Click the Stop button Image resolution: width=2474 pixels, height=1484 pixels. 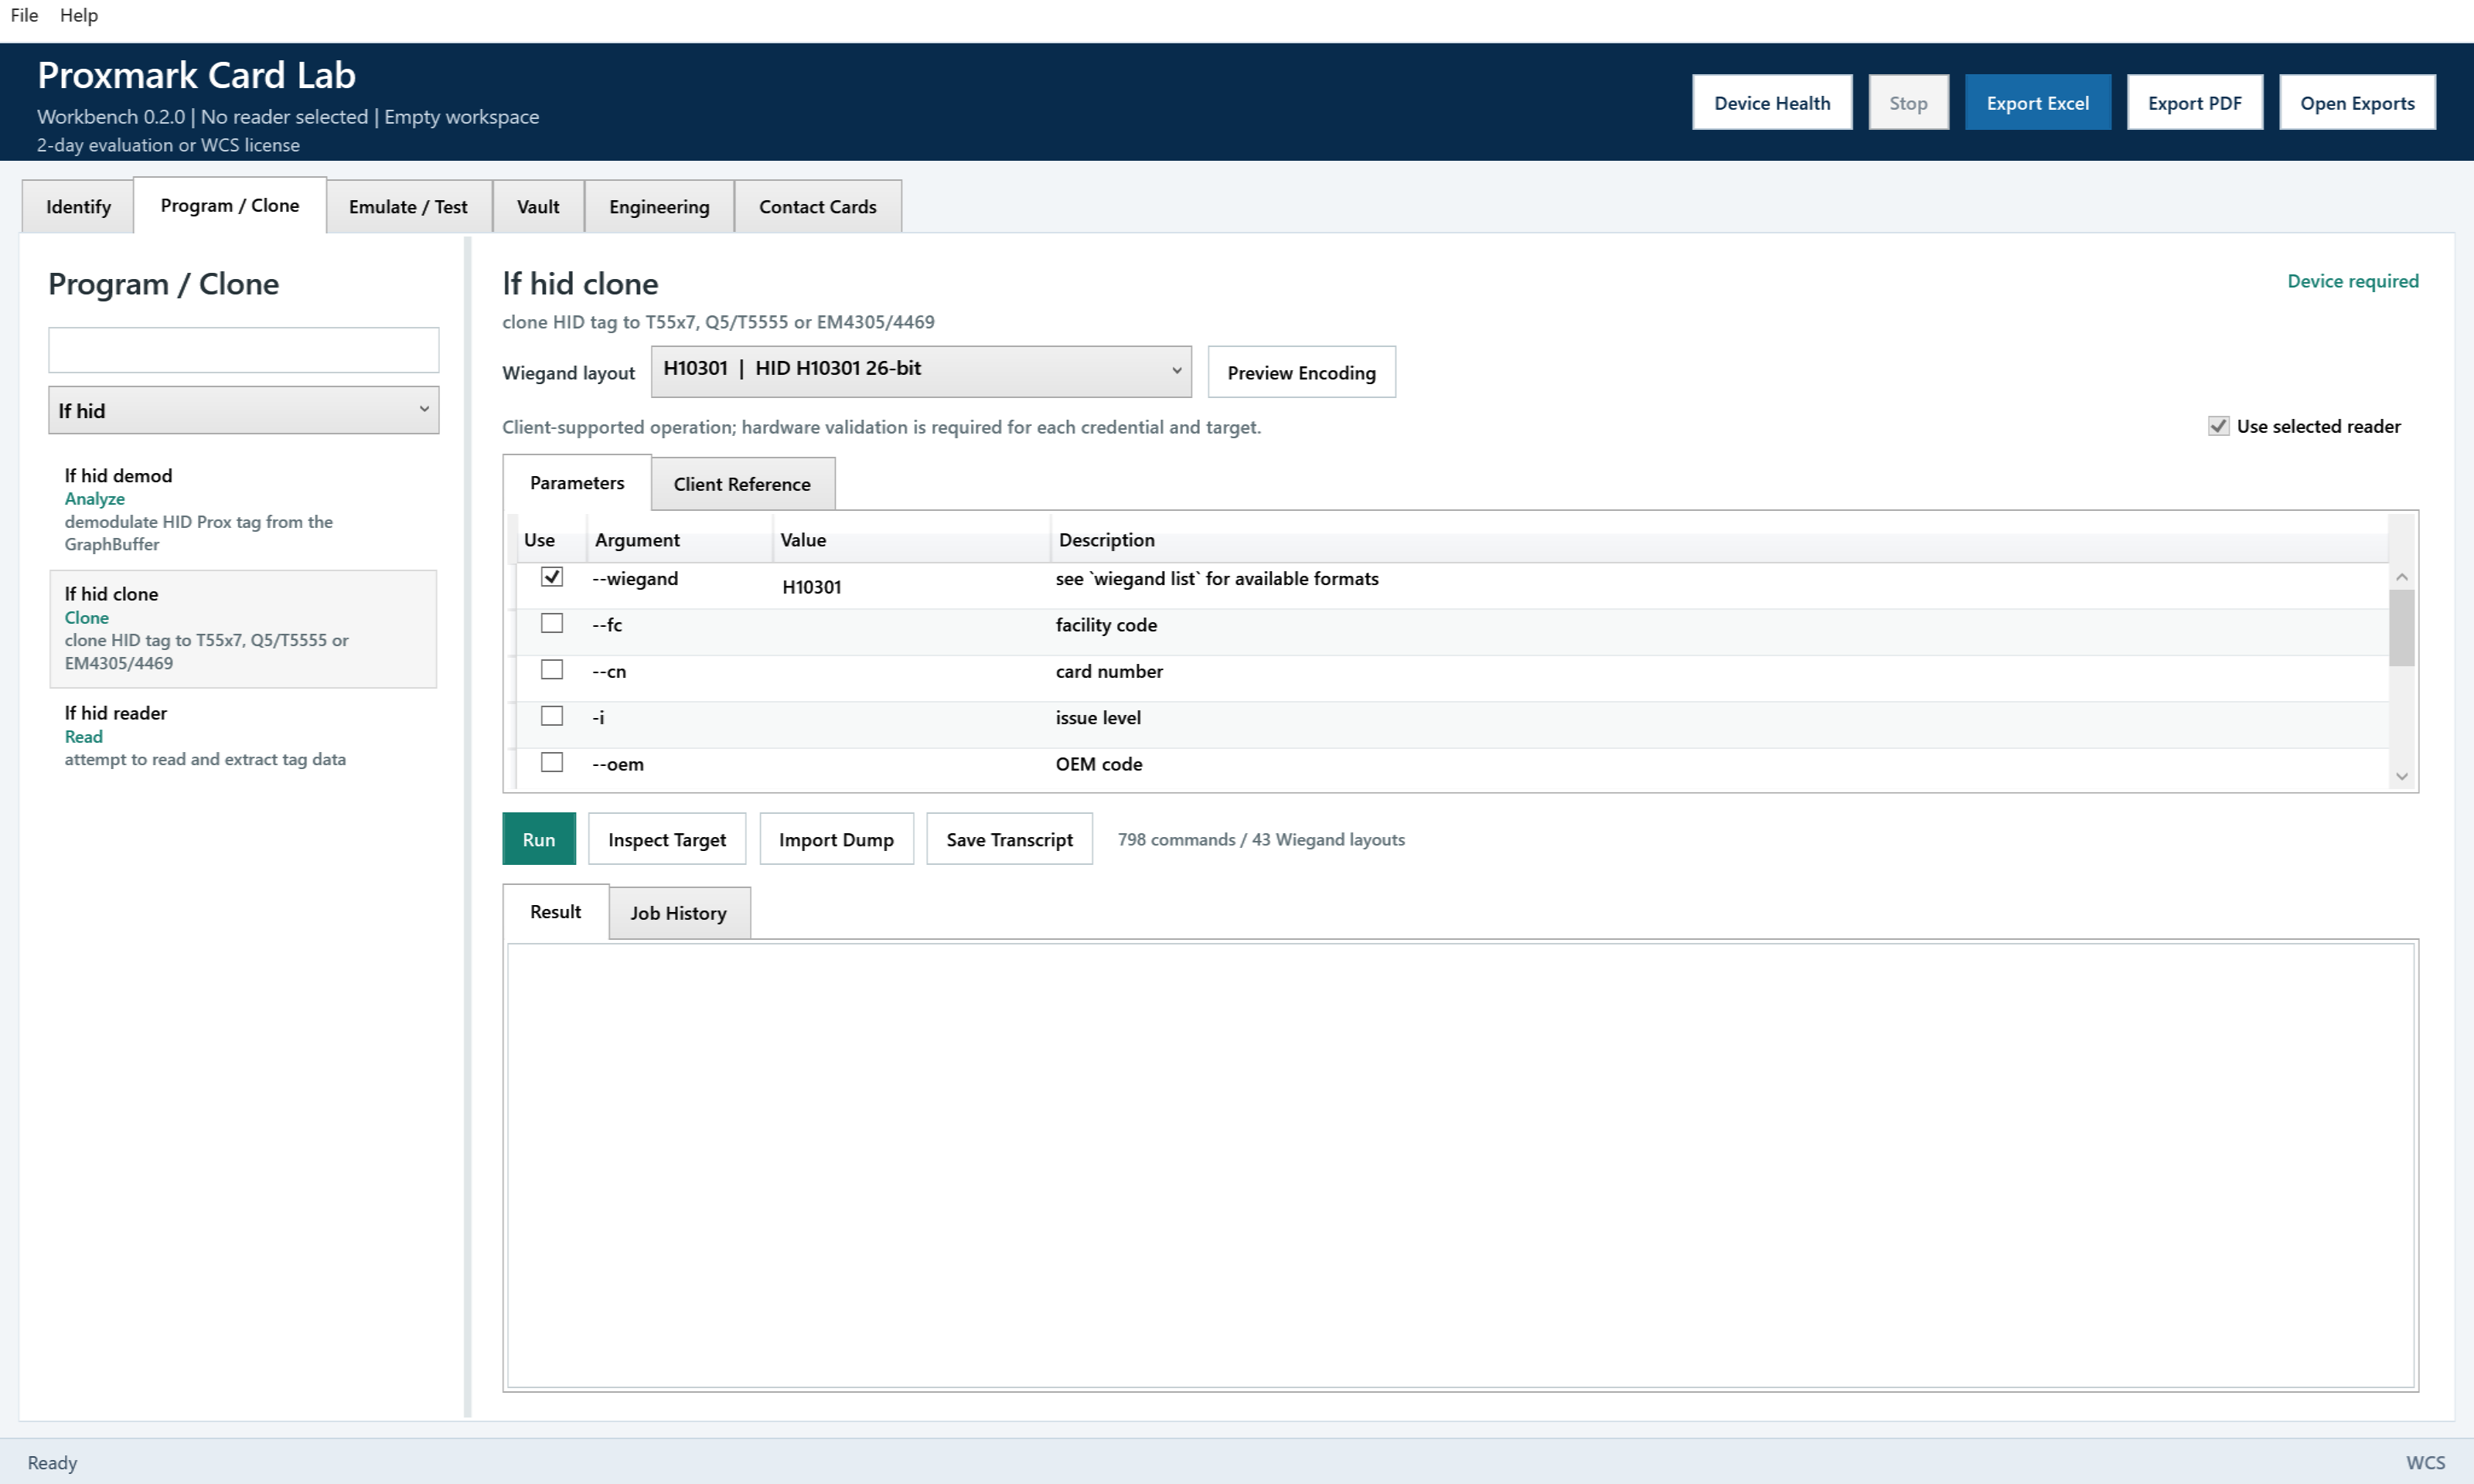(x=1908, y=103)
